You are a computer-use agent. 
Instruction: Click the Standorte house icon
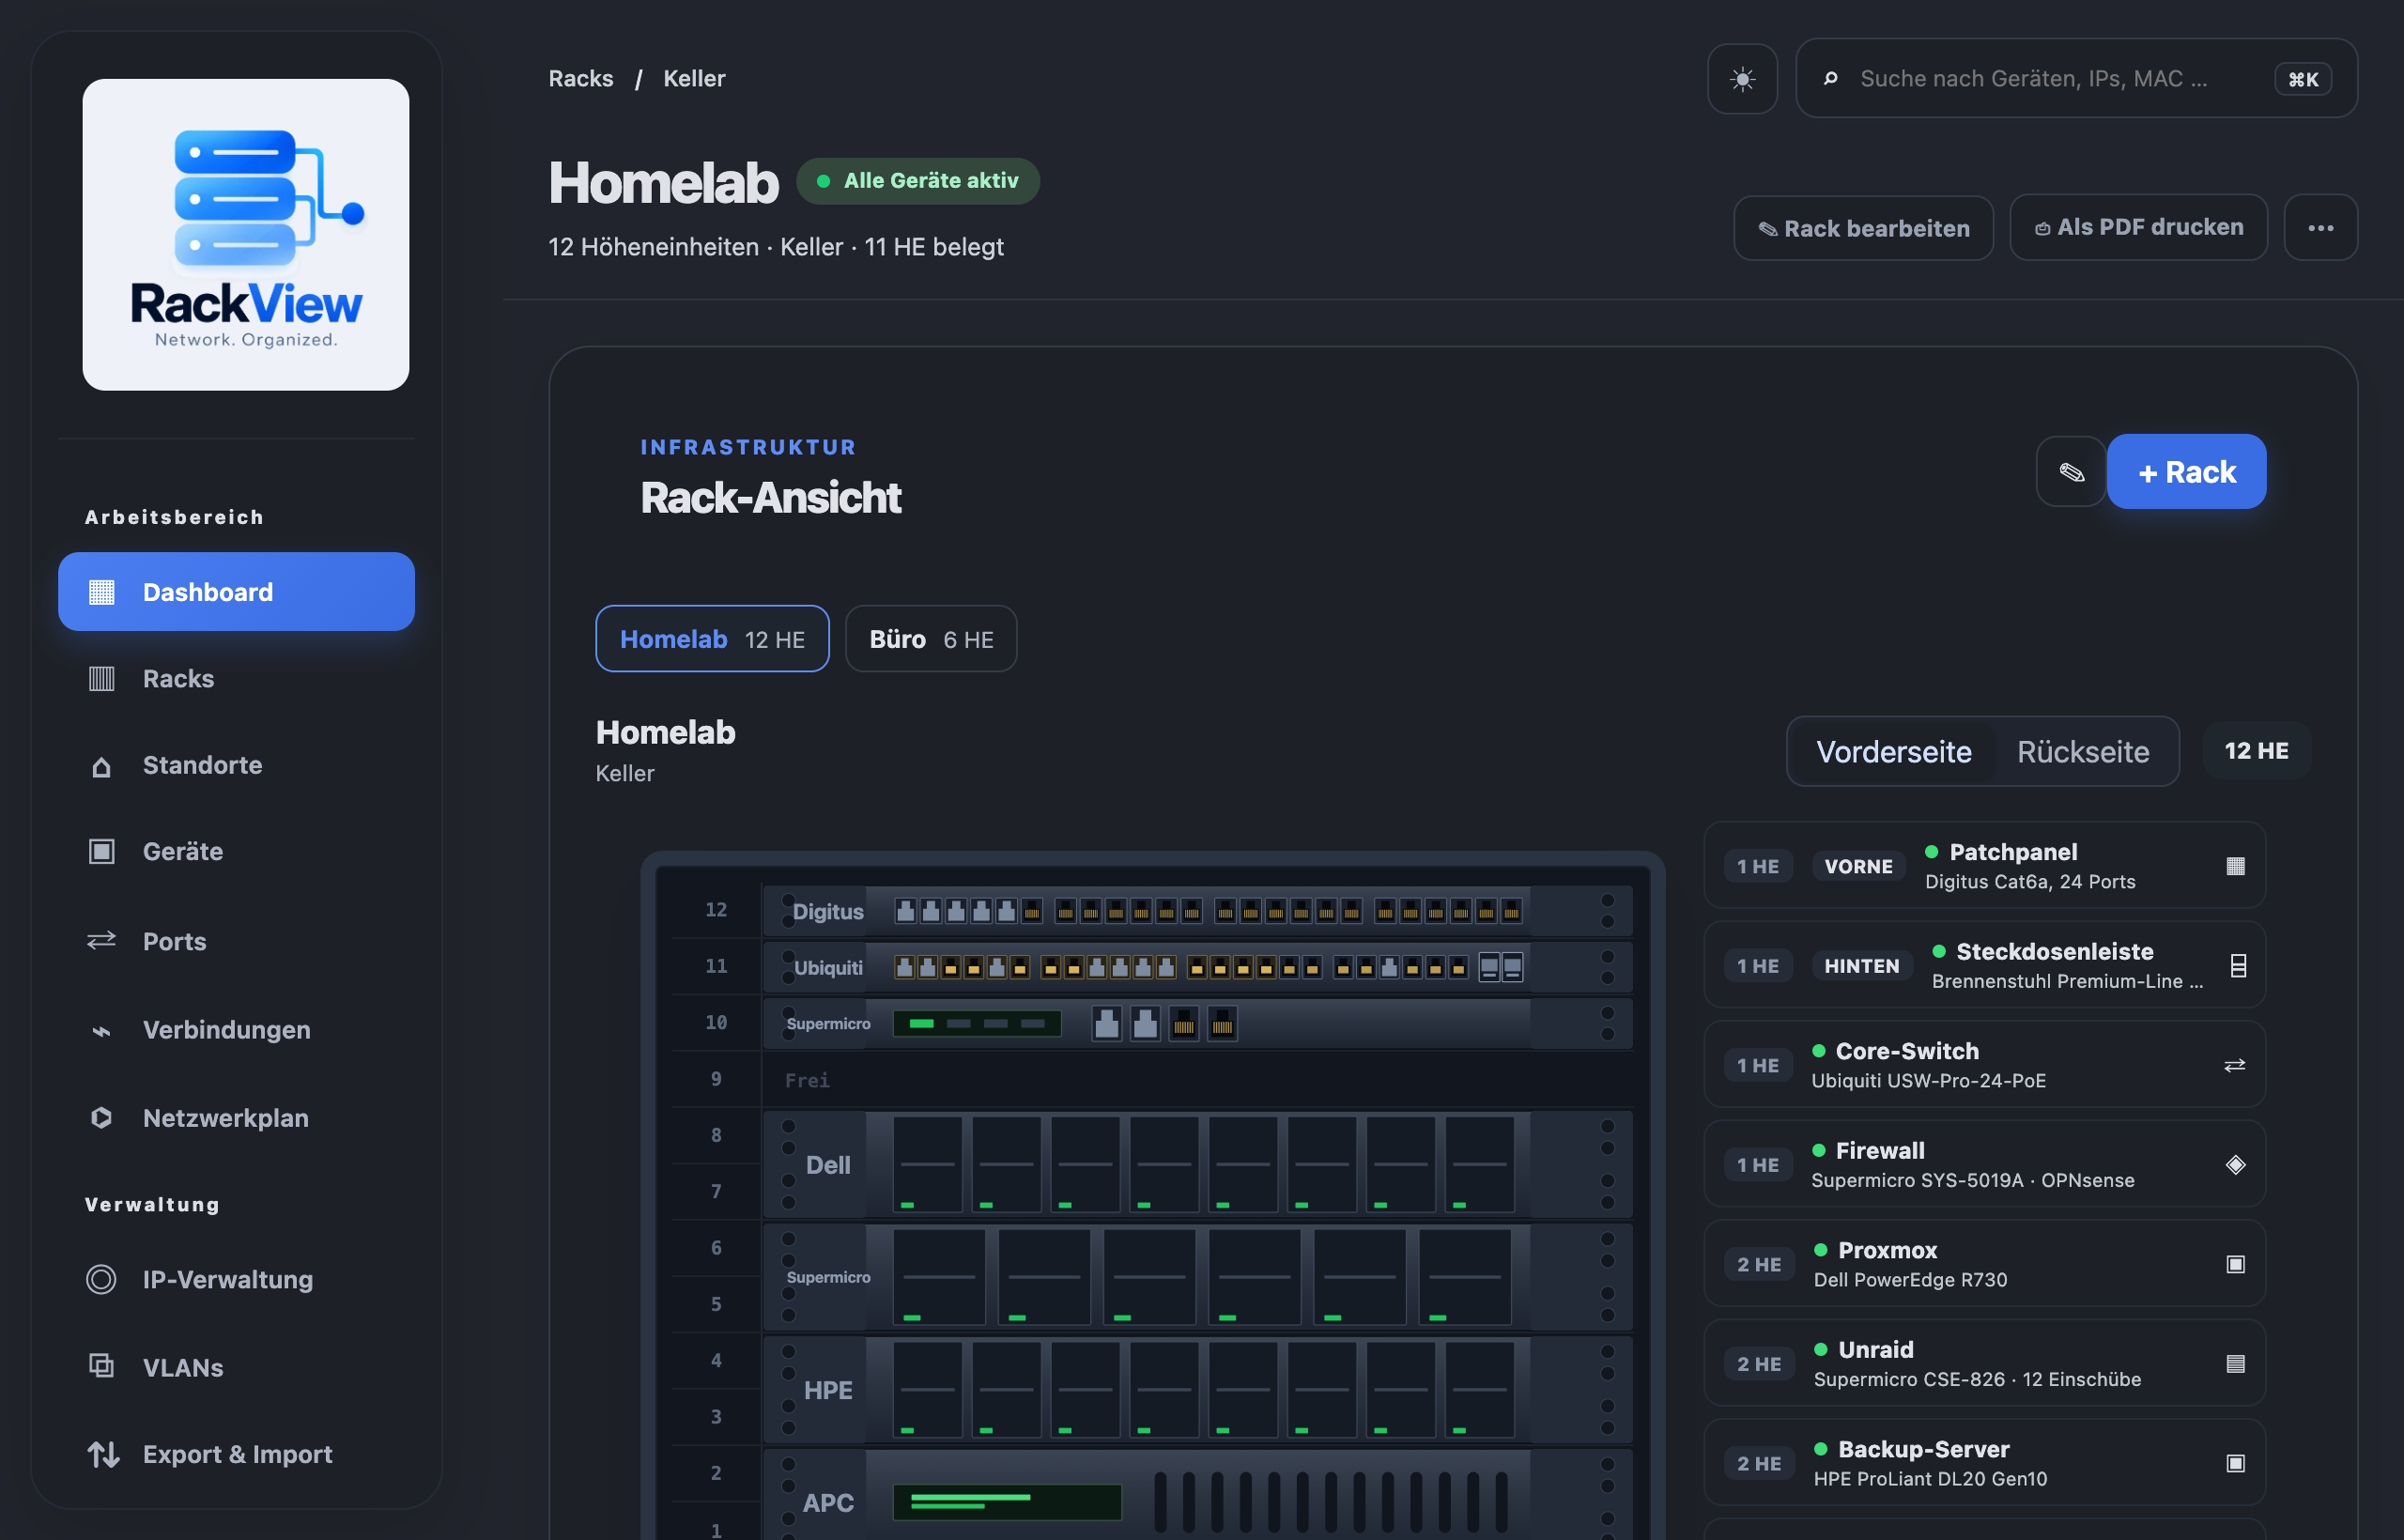101,766
